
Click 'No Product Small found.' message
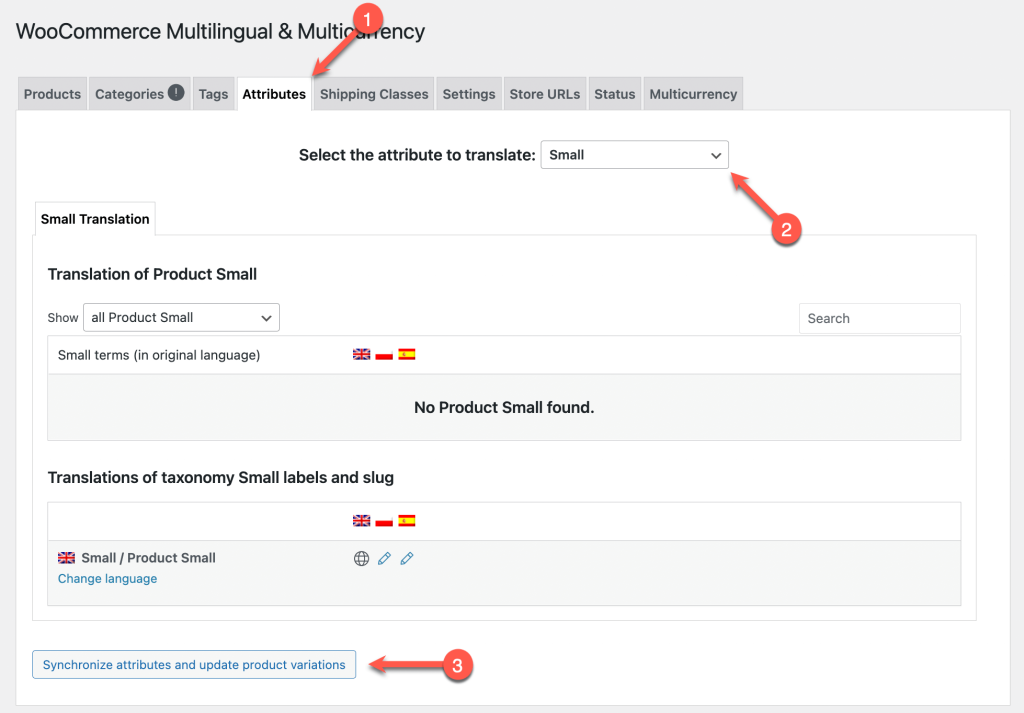pos(504,407)
